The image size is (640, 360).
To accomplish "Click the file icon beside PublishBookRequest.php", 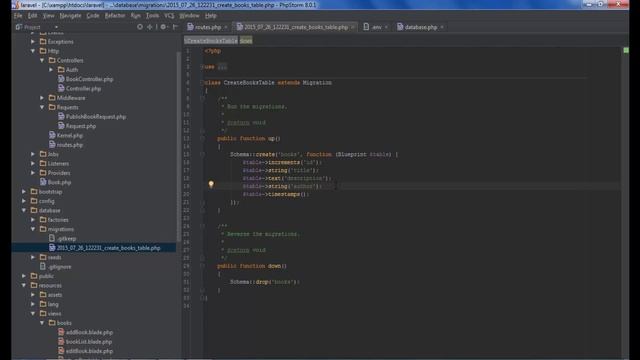I will [61, 116].
